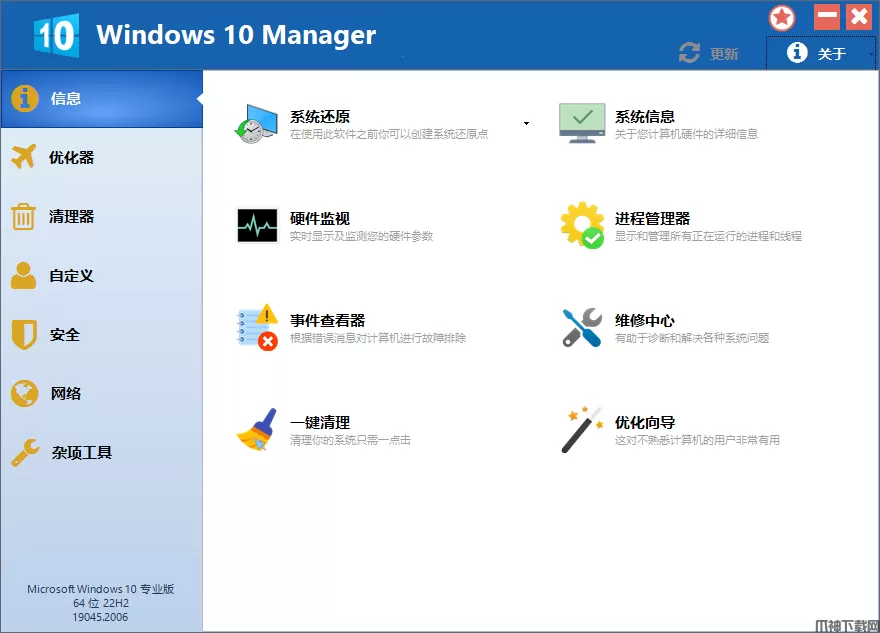Screen dimensions: 880x633
Task: Click the 优化向导 magic wand icon
Action: pos(582,429)
